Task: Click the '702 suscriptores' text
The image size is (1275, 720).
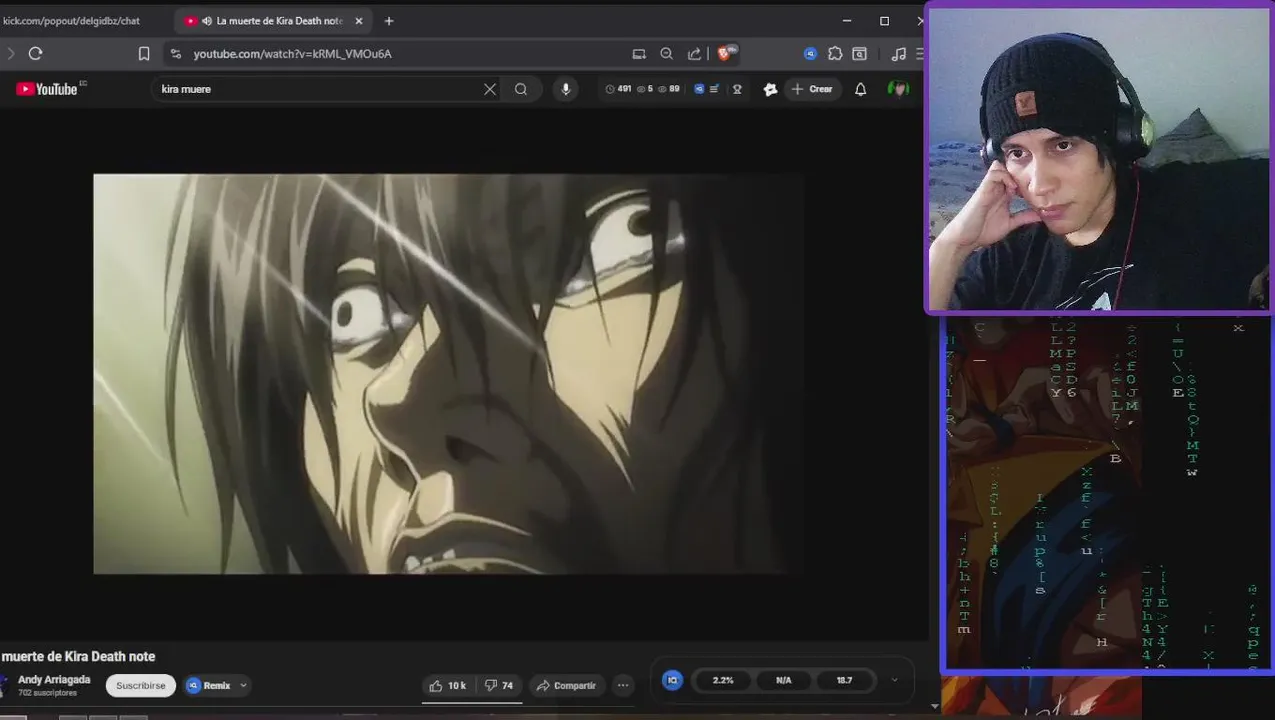Action: point(47,692)
